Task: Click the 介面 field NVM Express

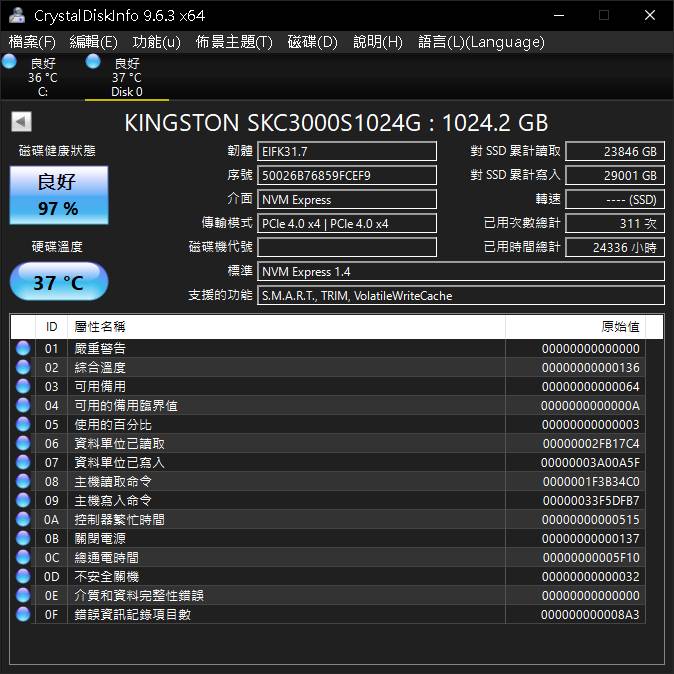Action: click(347, 199)
